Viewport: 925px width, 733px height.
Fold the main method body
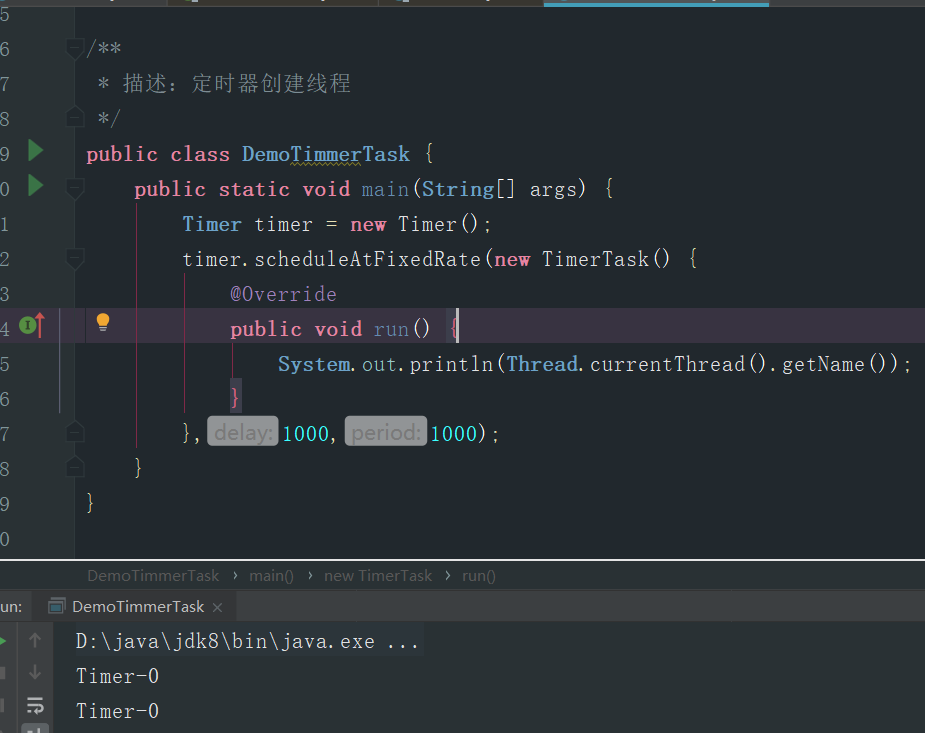pyautogui.click(x=75, y=189)
